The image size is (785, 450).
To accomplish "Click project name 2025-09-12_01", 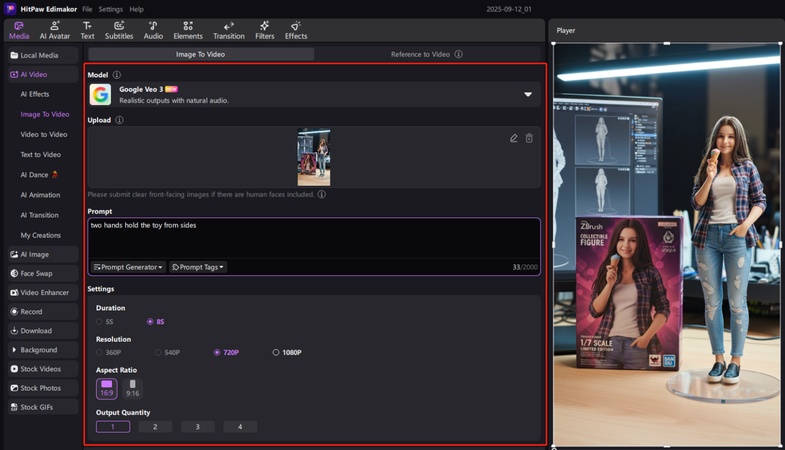I will click(x=509, y=9).
